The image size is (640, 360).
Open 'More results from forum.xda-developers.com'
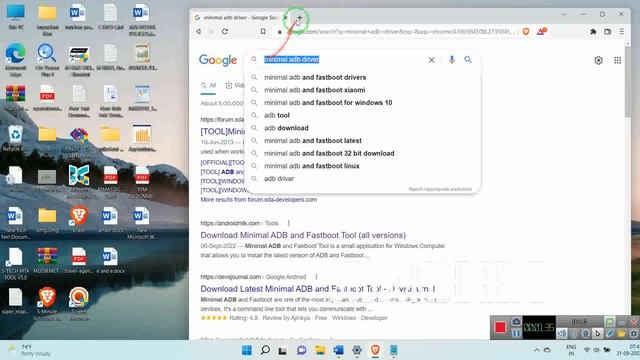click(258, 200)
